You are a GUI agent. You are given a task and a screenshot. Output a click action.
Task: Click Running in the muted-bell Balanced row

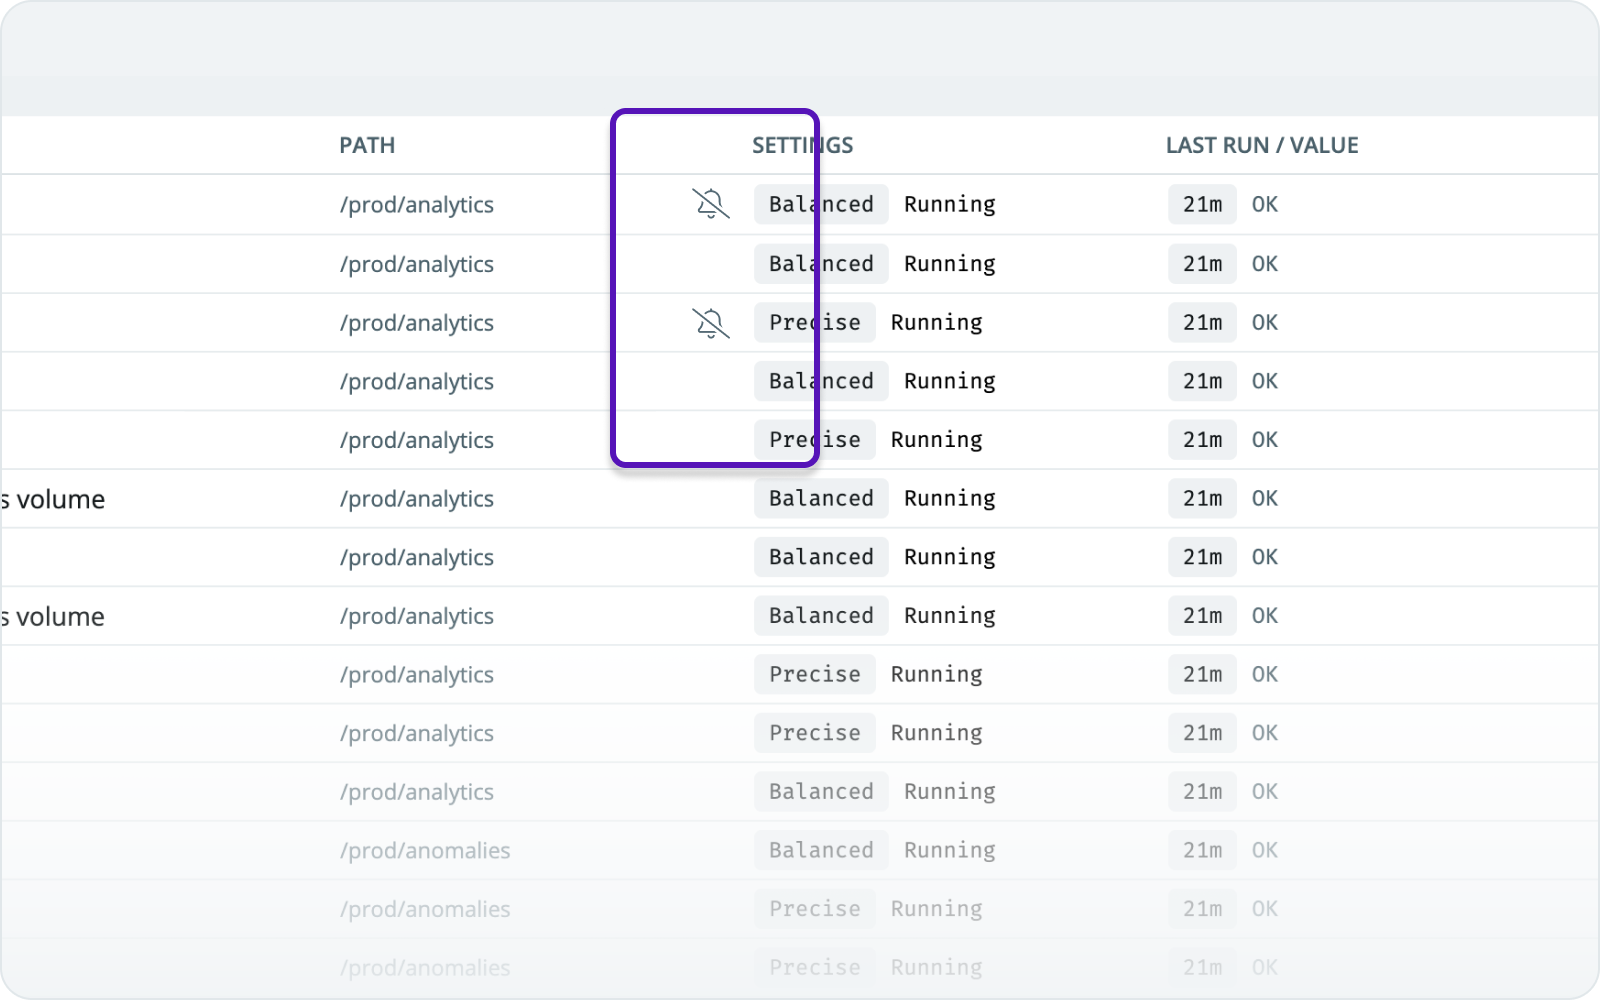[950, 204]
